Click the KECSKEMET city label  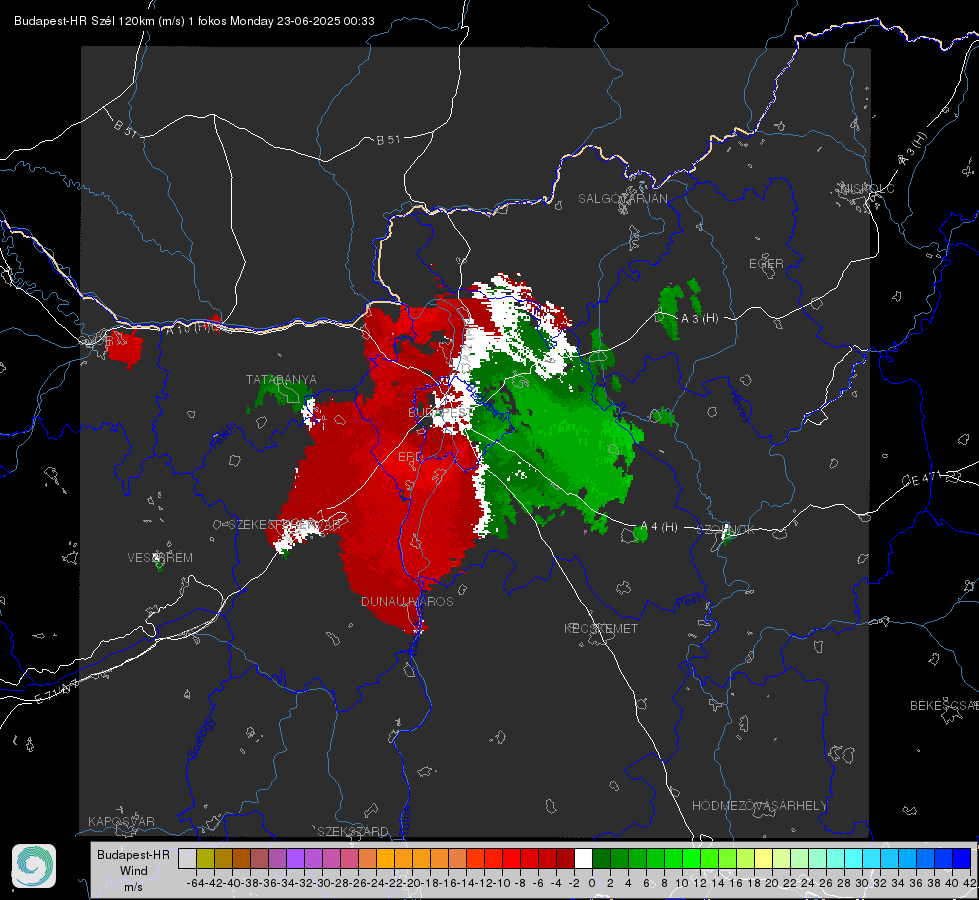601,628
